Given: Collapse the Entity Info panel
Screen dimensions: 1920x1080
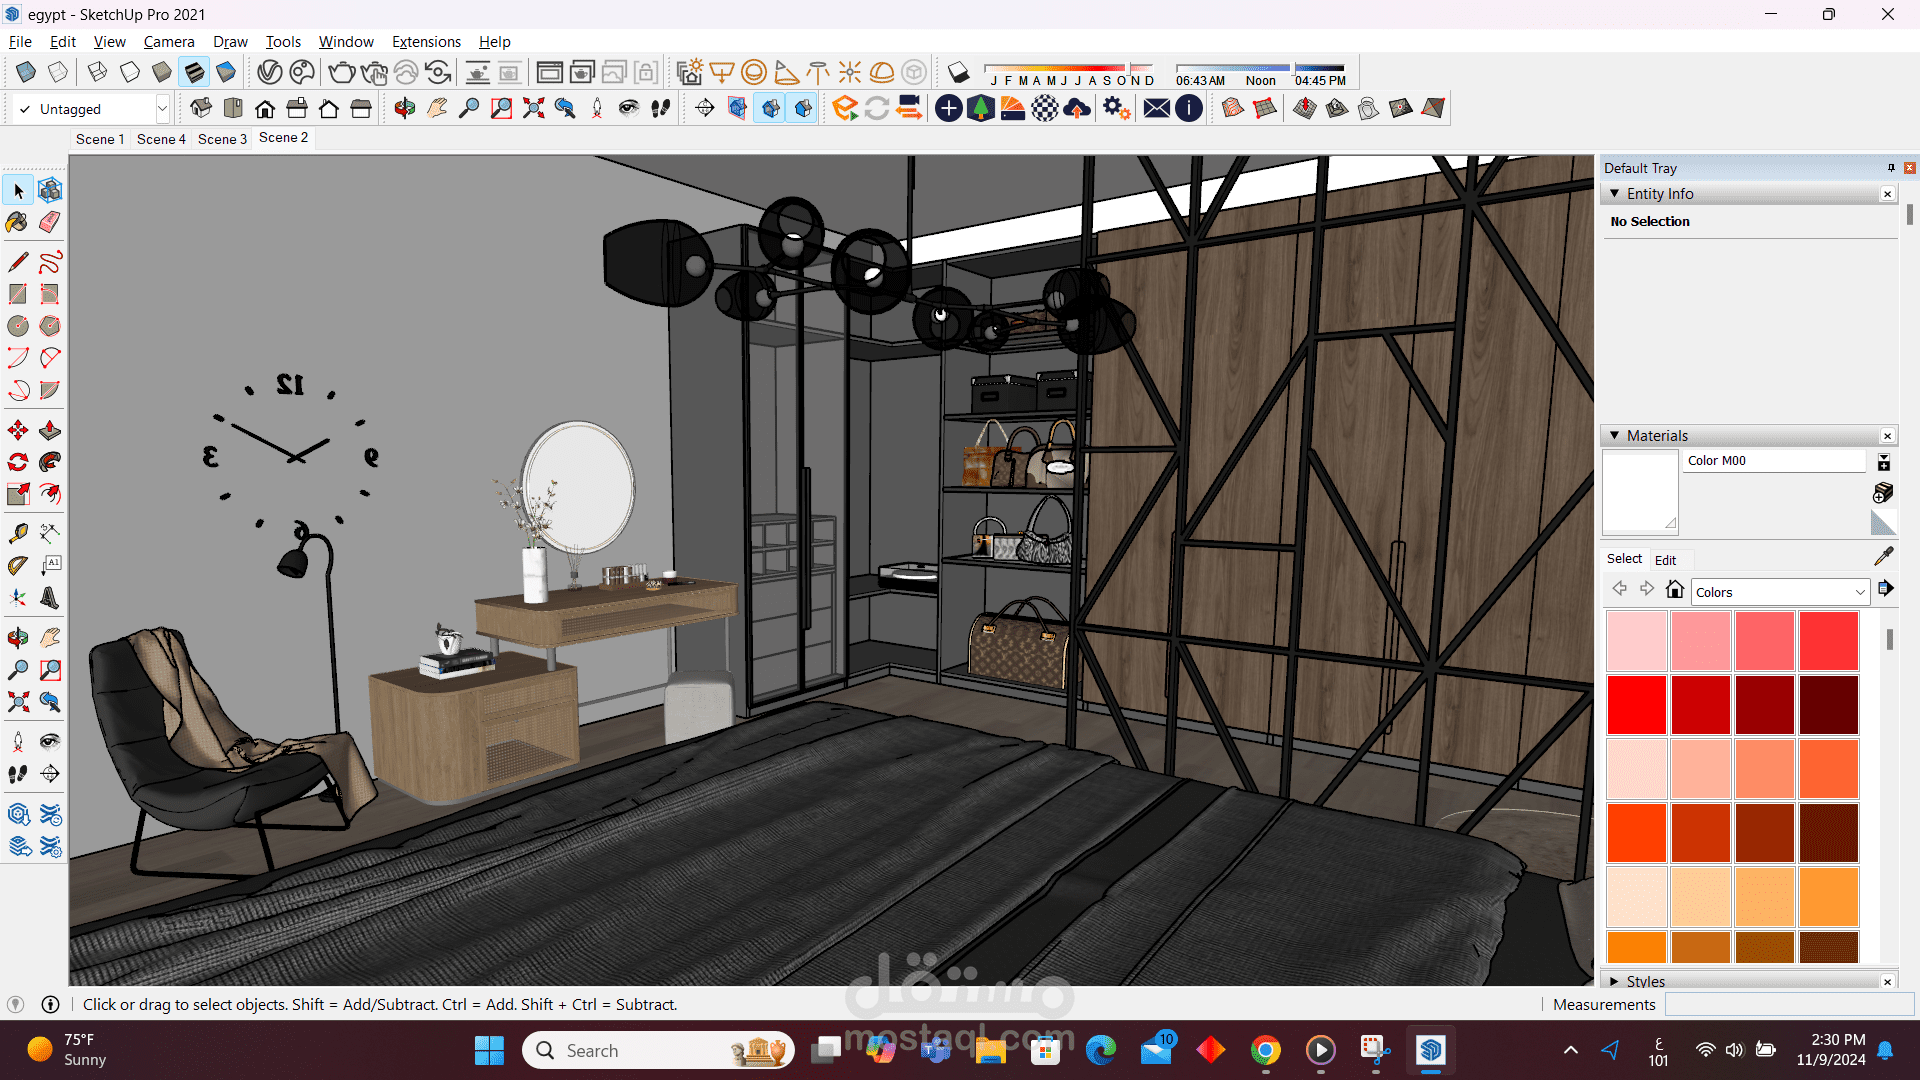Looking at the screenshot, I should point(1614,194).
